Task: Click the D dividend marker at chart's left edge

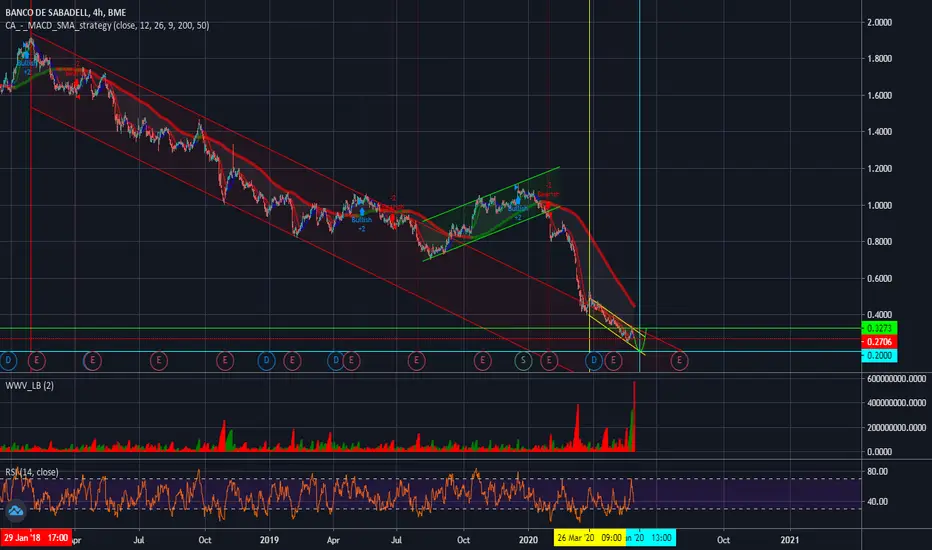Action: pos(8,360)
